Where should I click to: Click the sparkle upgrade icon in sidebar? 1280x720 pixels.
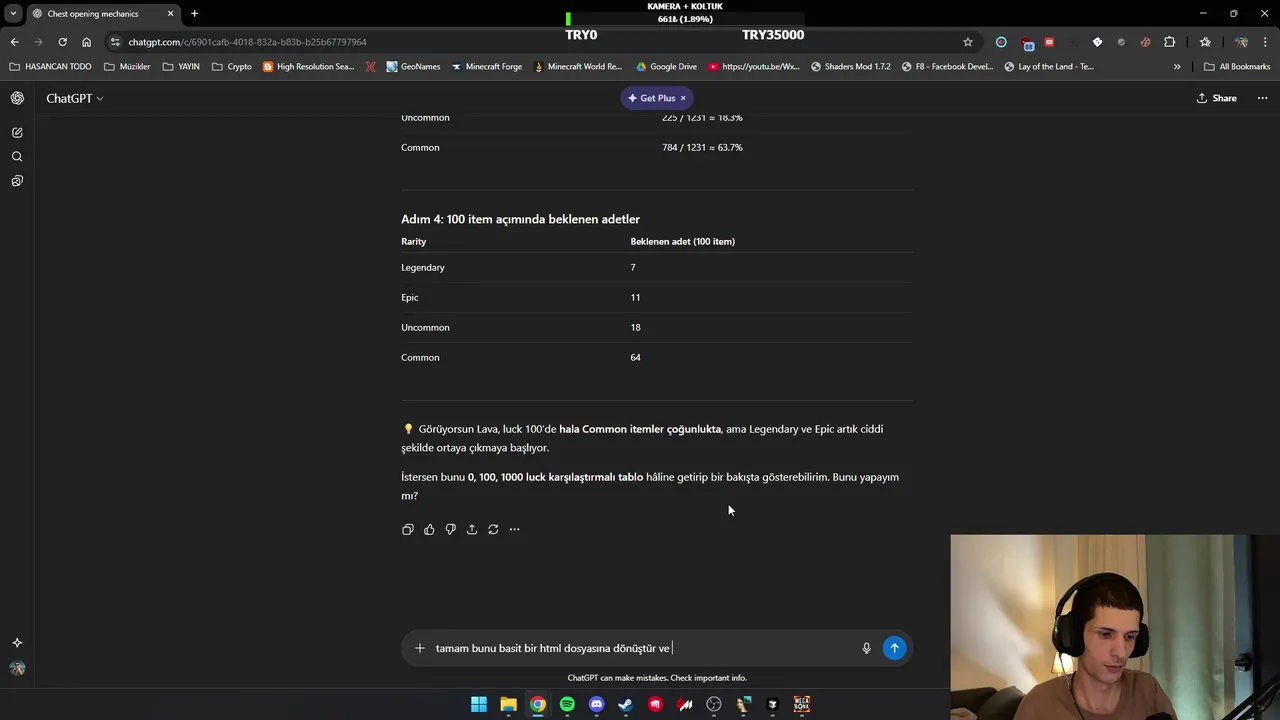[x=17, y=643]
